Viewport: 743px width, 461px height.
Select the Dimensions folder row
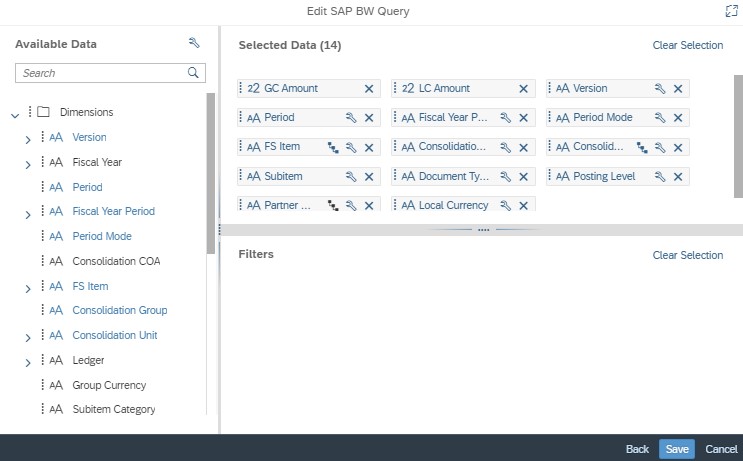click(x=87, y=112)
